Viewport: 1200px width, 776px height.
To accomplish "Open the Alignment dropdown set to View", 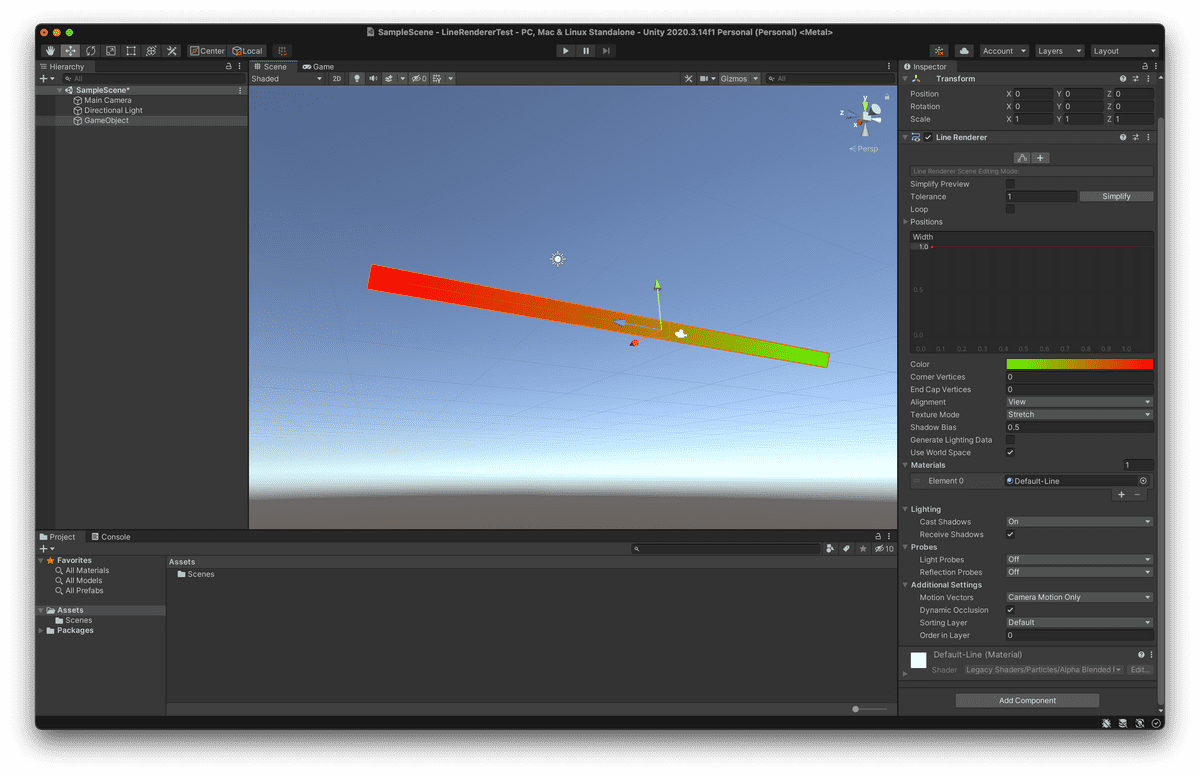I will tap(1079, 402).
